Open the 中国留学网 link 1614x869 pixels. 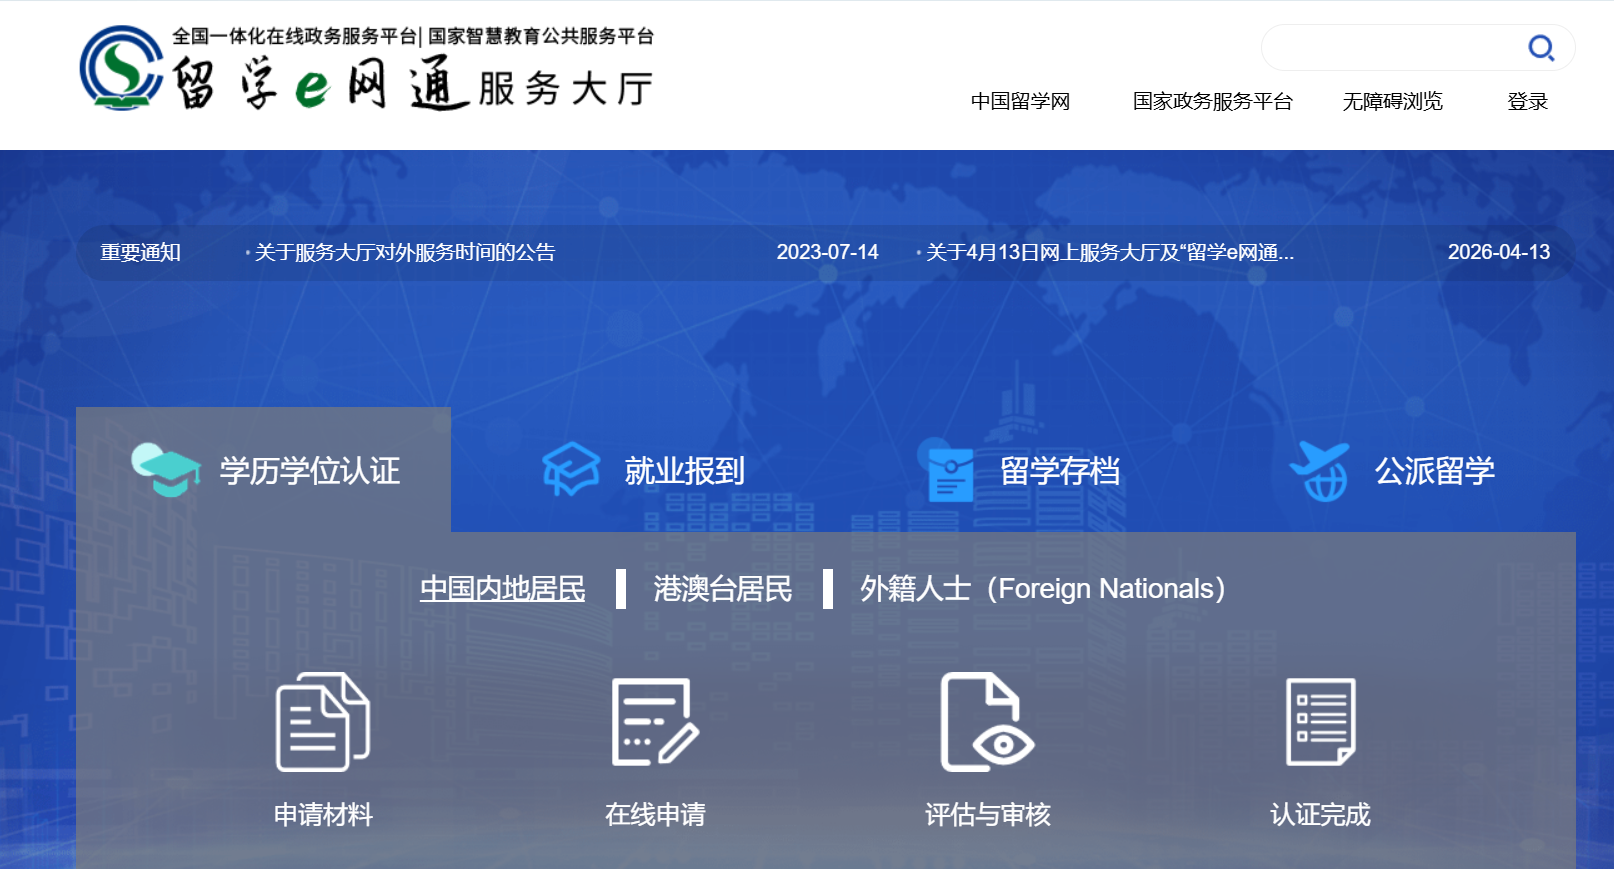[1020, 101]
